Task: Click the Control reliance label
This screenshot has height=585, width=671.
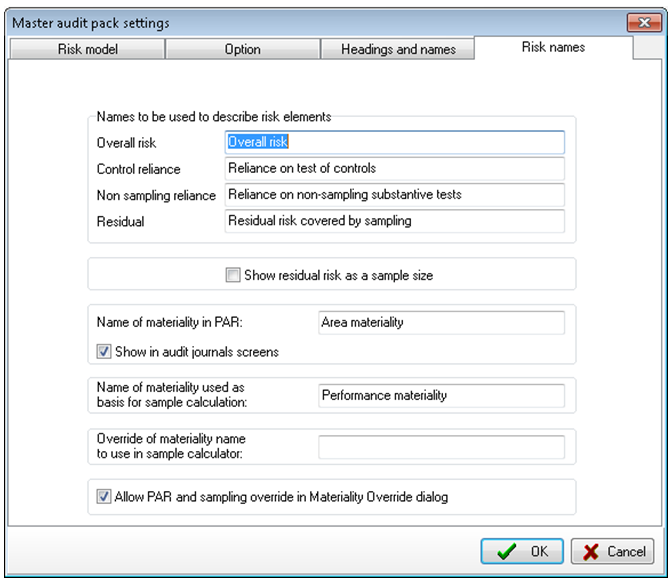Action: [x=138, y=169]
